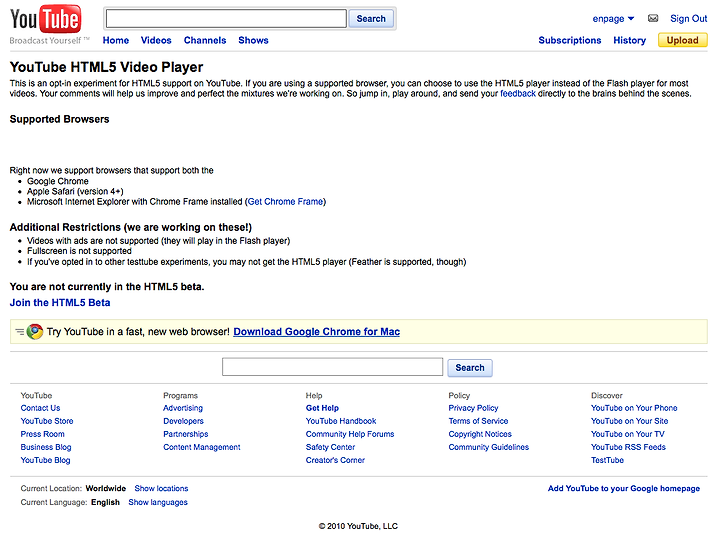This screenshot has width=720, height=534.
Task: Open YouTube on Your TV
Action: click(x=628, y=434)
